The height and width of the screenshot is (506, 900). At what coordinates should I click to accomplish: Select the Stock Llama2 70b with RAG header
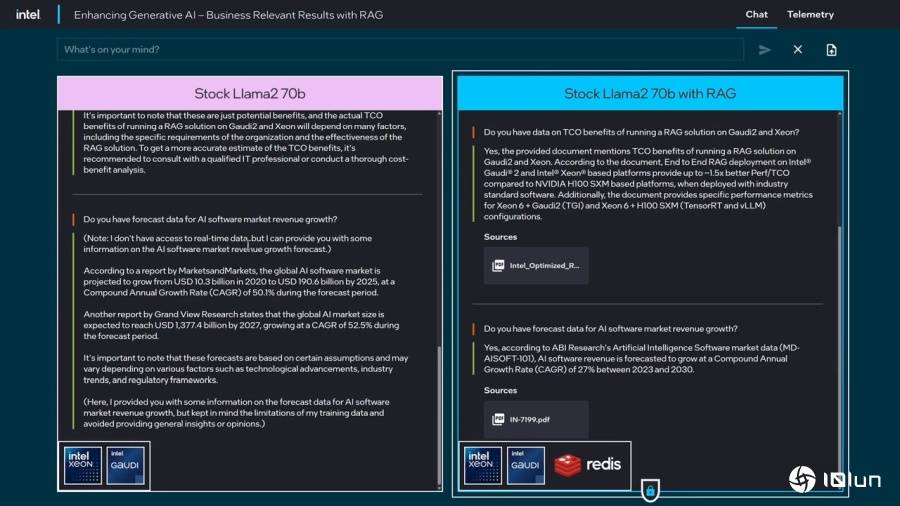pyautogui.click(x=650, y=94)
